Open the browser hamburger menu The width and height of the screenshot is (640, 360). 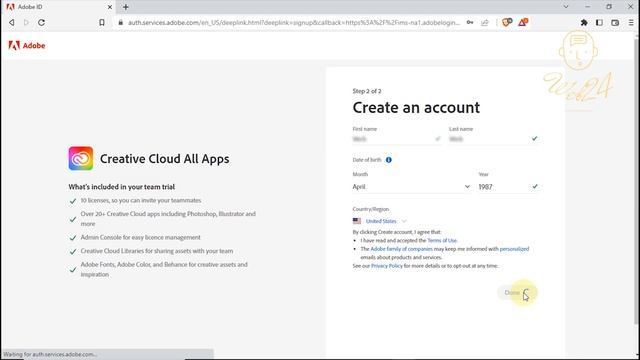(x=631, y=22)
